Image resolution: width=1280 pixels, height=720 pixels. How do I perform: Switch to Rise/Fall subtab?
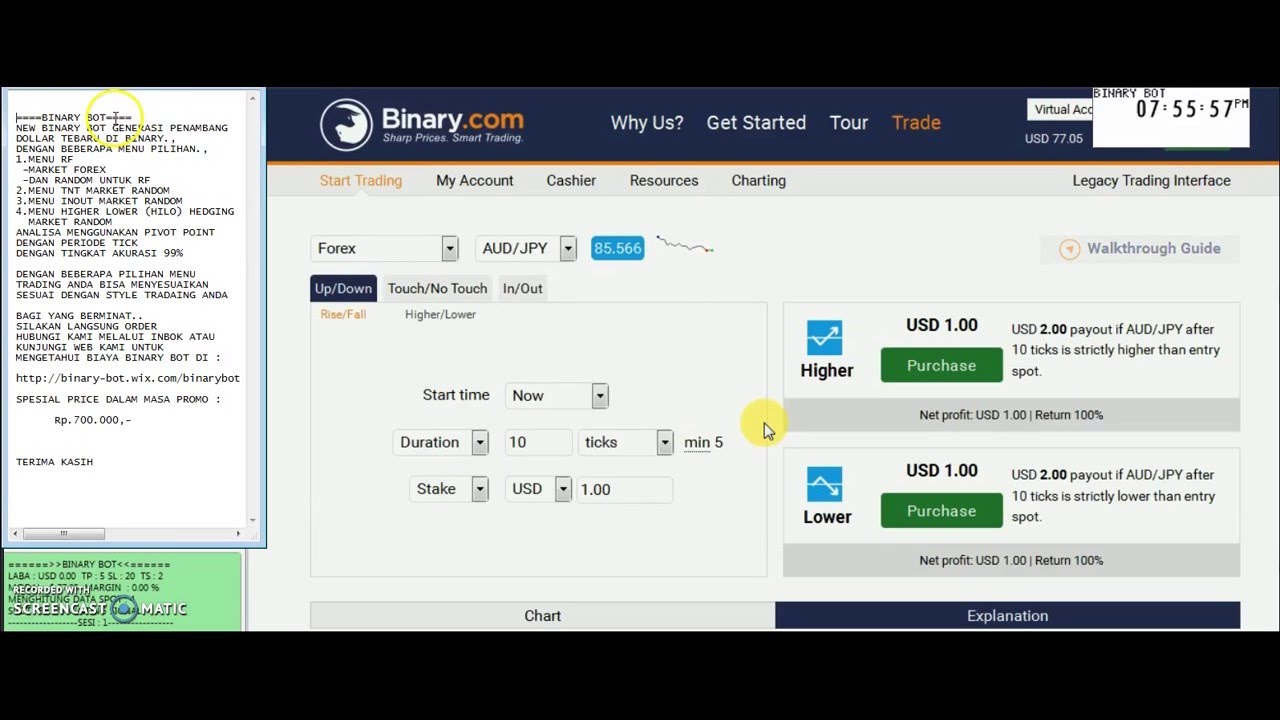343,314
